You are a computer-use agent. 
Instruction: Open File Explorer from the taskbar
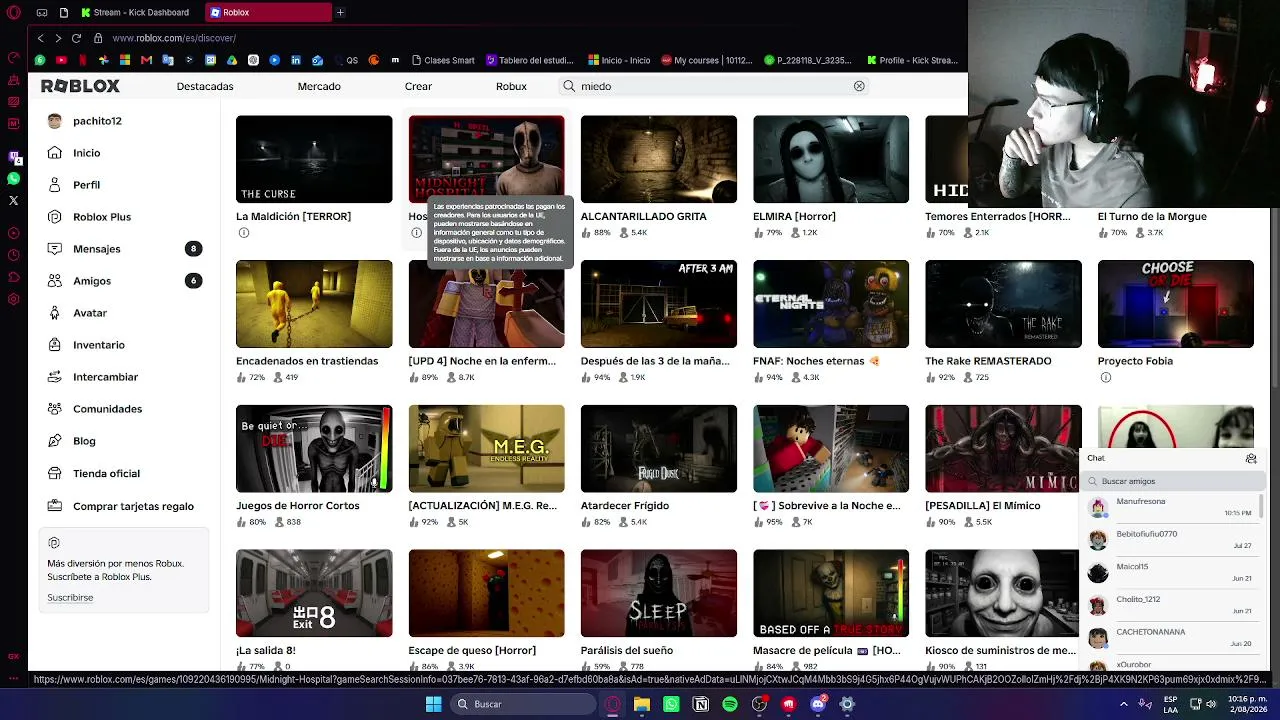click(642, 704)
